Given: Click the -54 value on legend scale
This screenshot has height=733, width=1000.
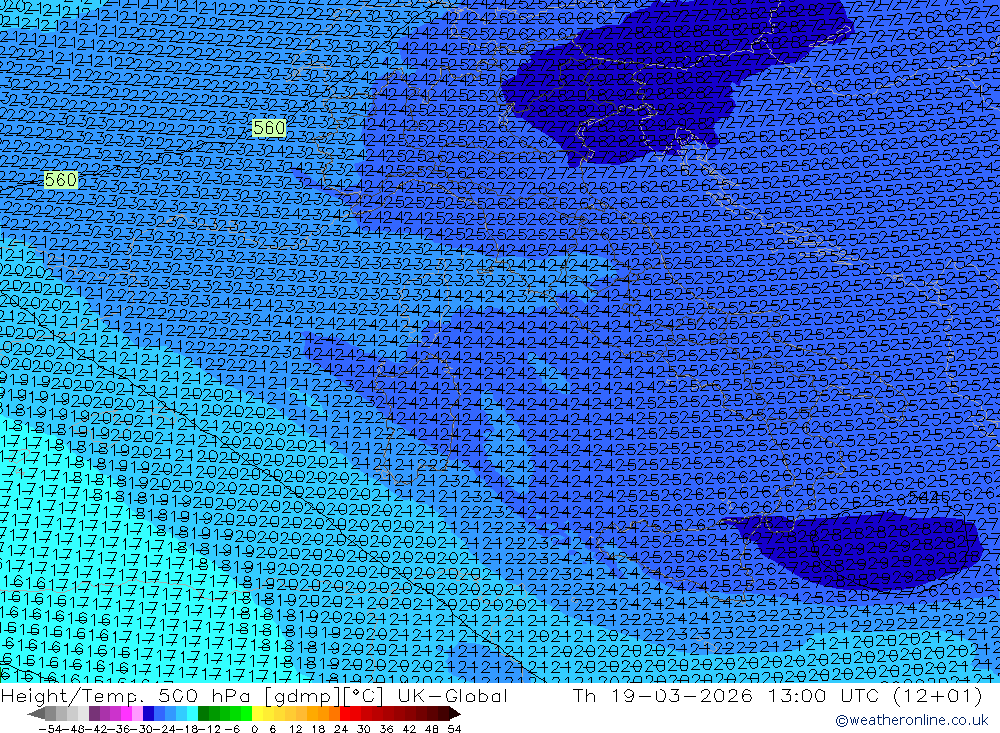Looking at the screenshot, I should tap(50, 729).
